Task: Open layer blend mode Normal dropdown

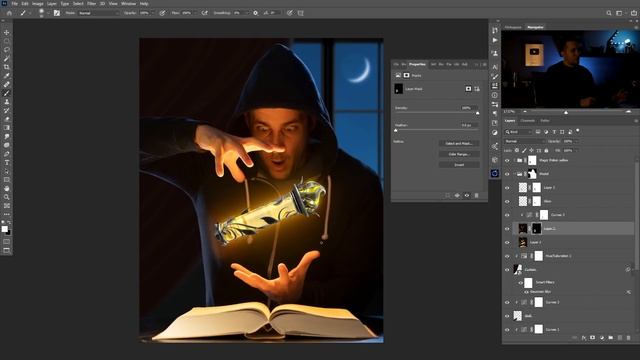Action: click(524, 141)
